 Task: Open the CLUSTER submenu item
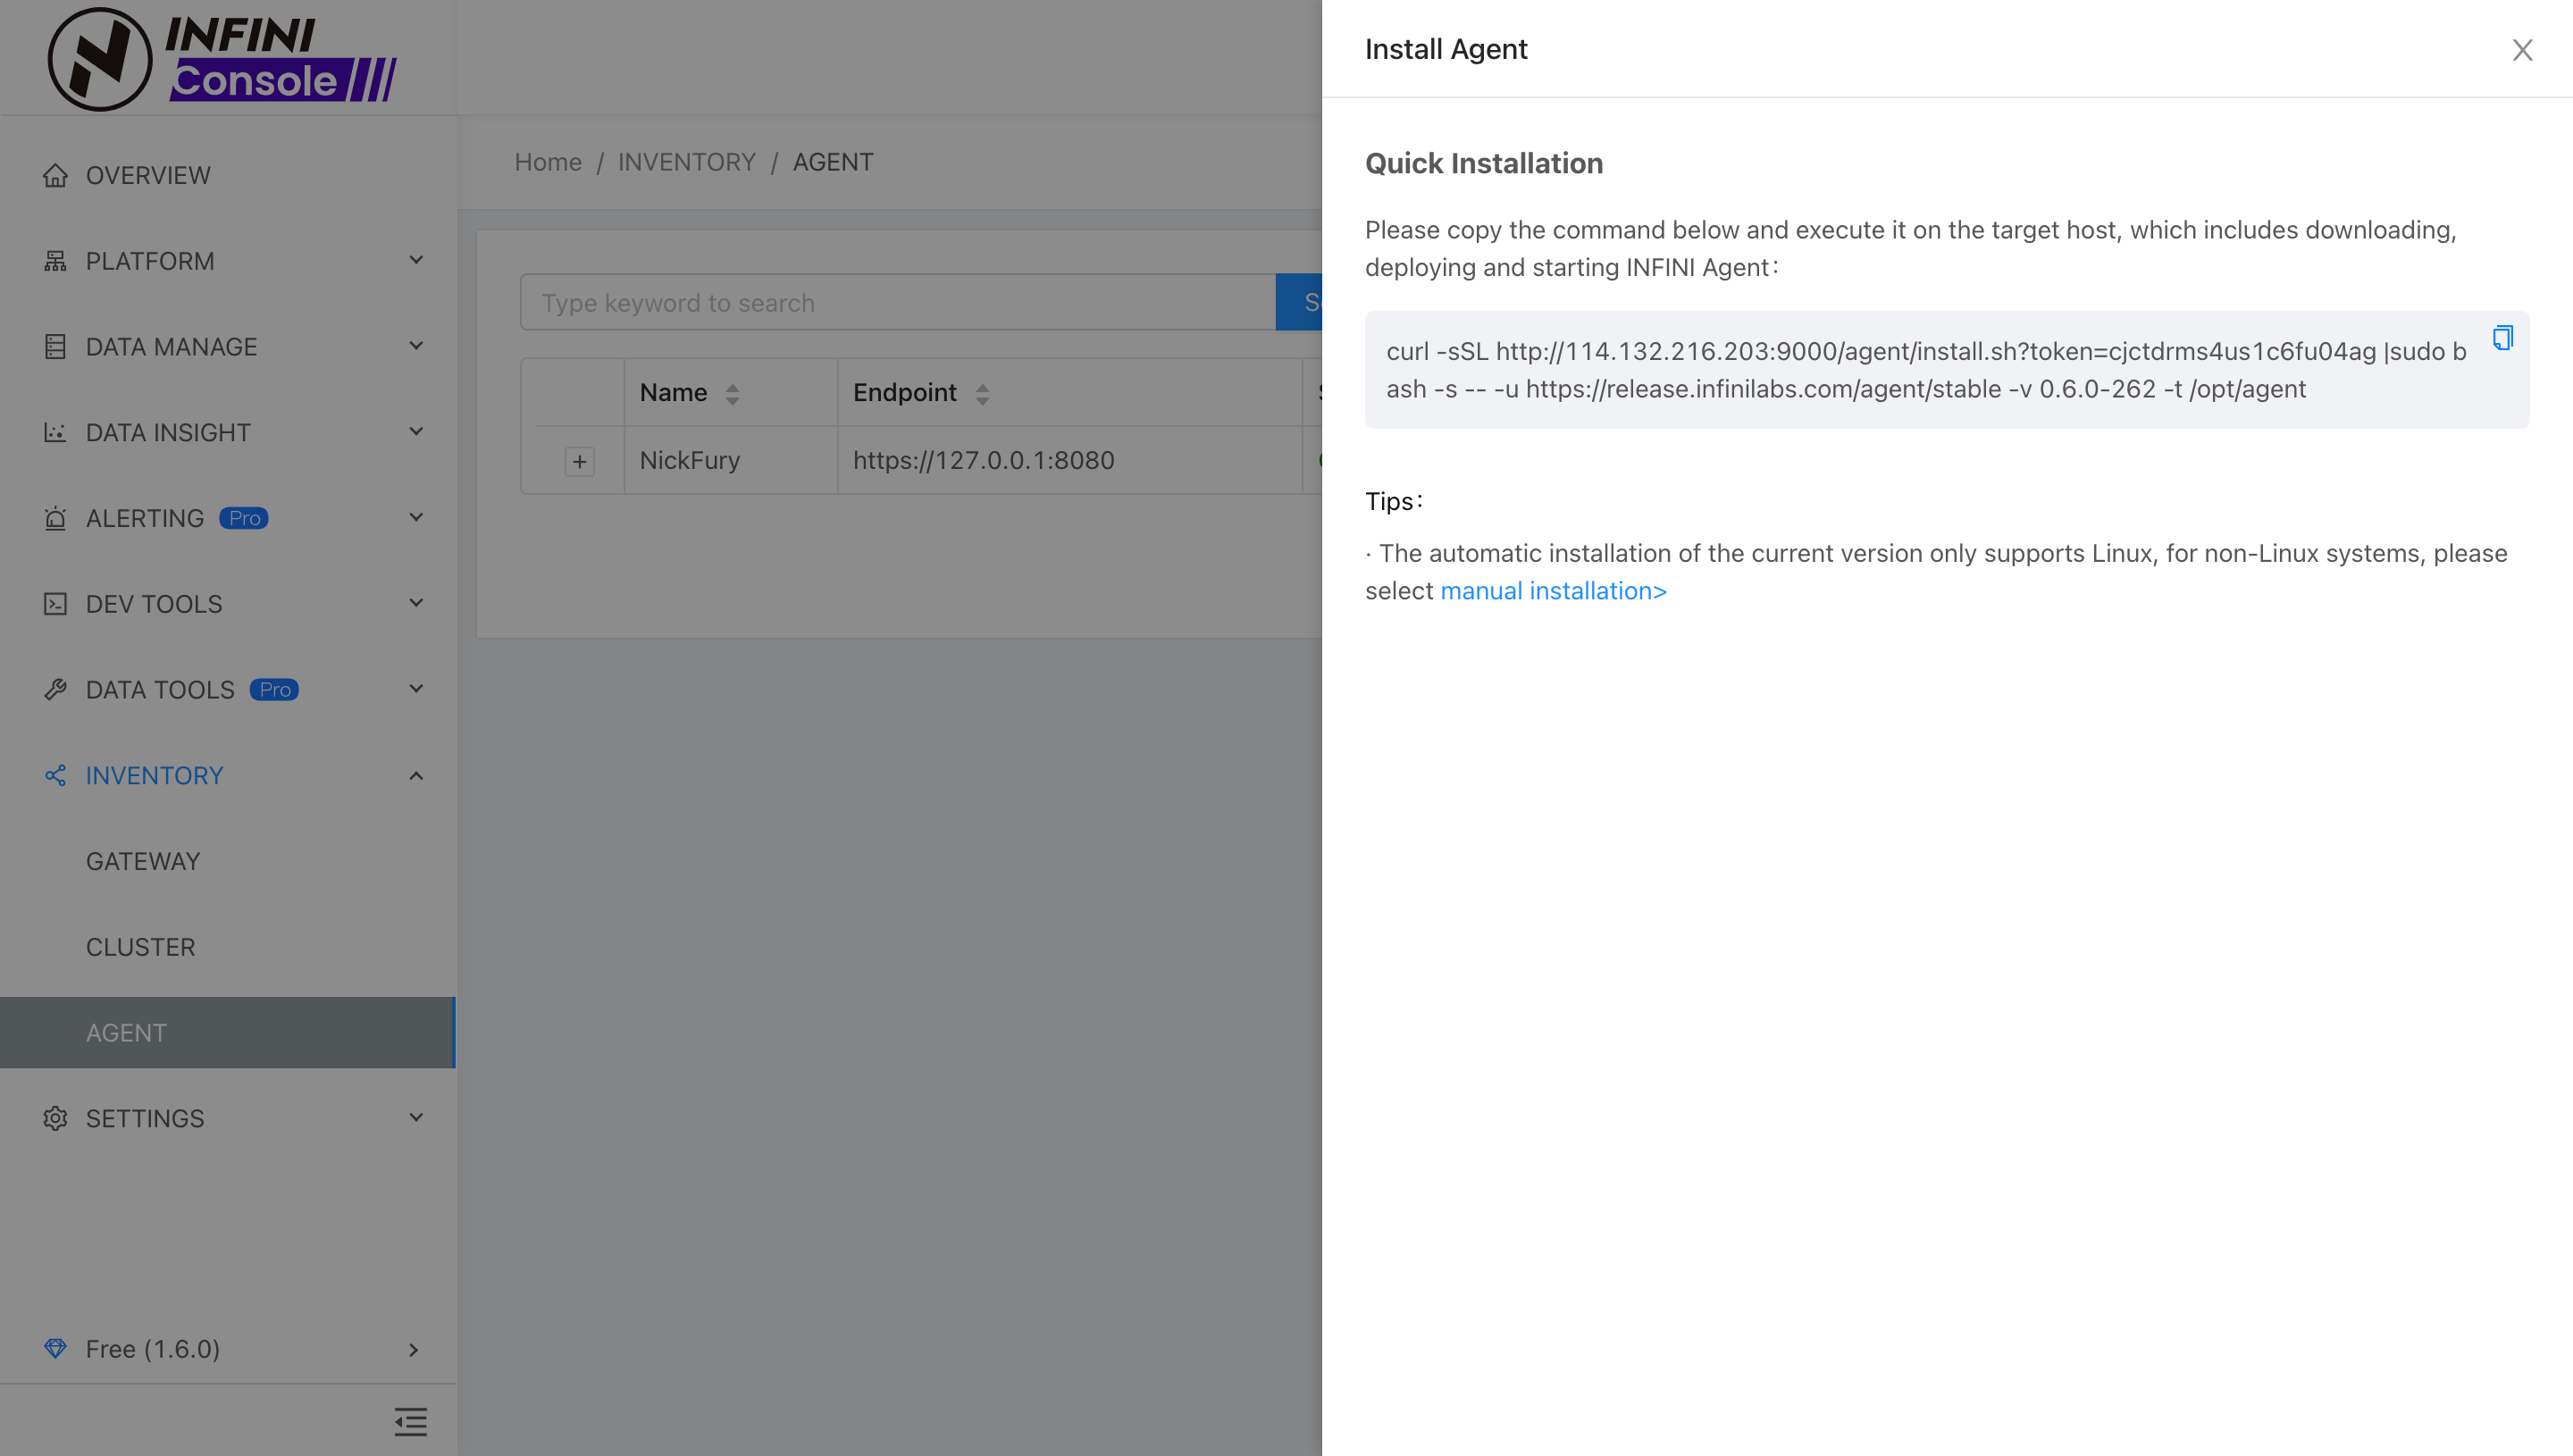tap(228, 947)
